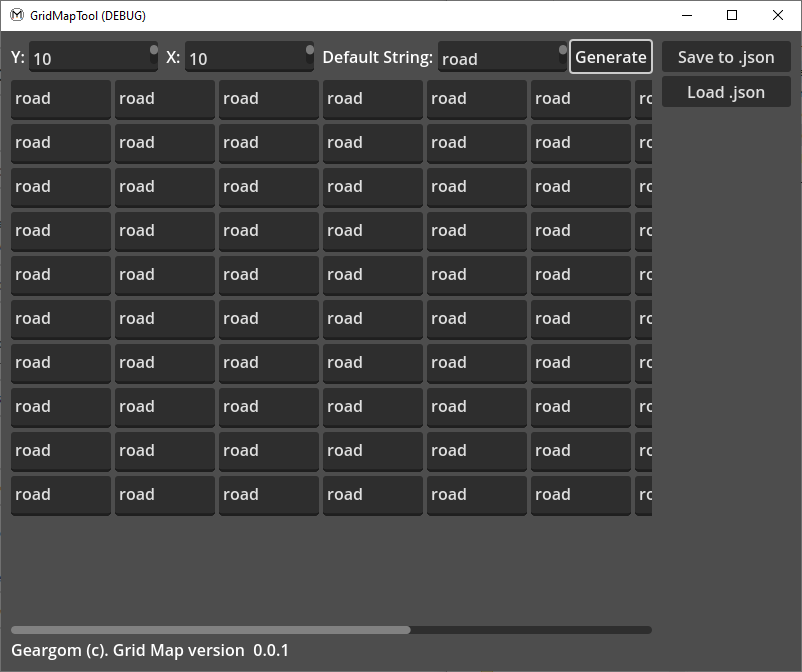This screenshot has width=802, height=672.
Task: Click Save to .json button
Action: click(726, 57)
